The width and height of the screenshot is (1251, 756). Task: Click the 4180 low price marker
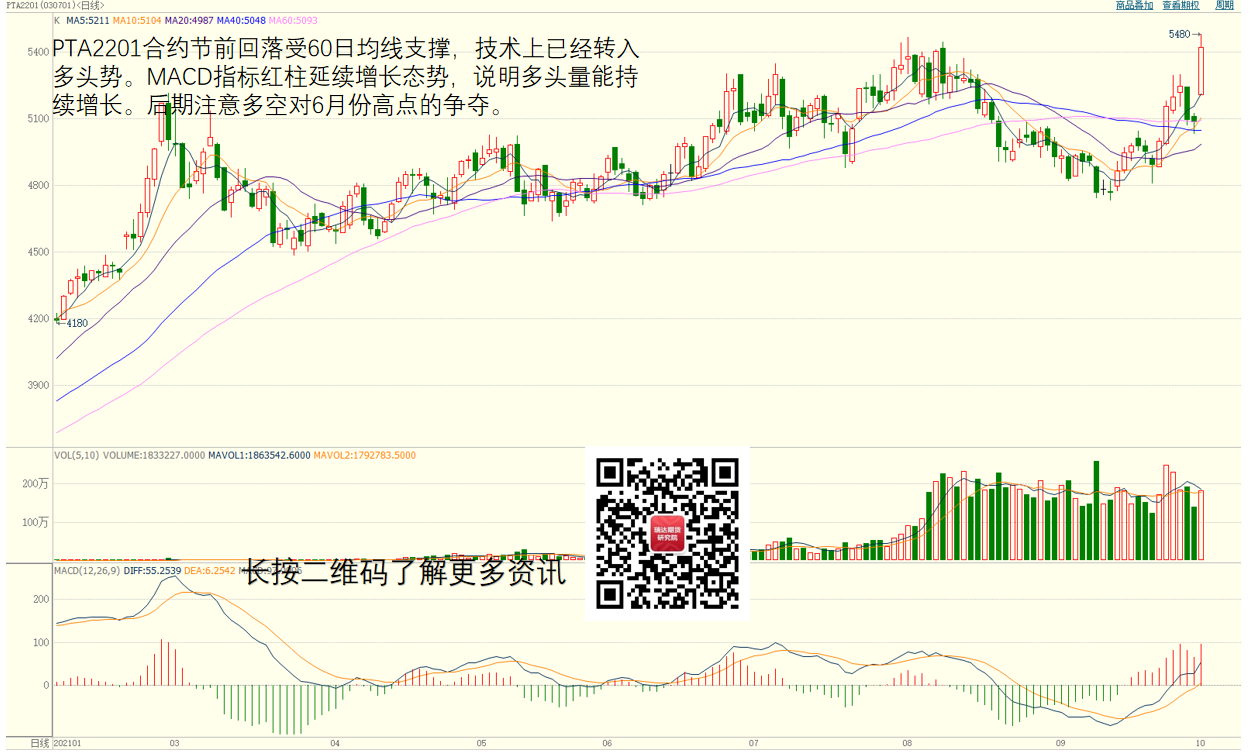(x=77, y=323)
